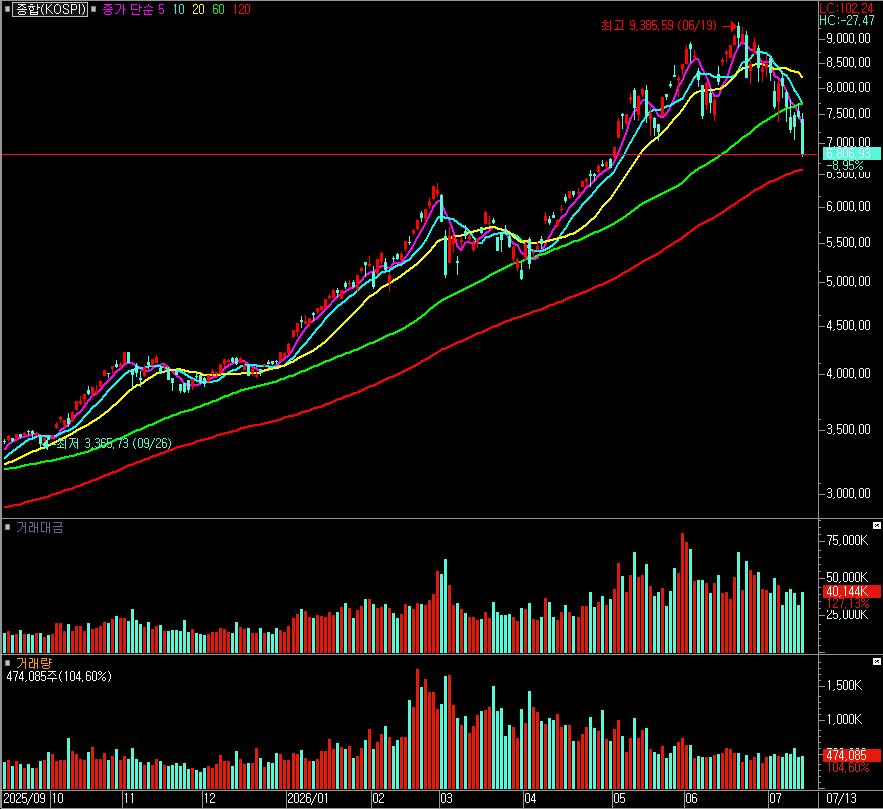
Task: Click the 474,085주(104.60%) volume readout
Action: [59, 676]
